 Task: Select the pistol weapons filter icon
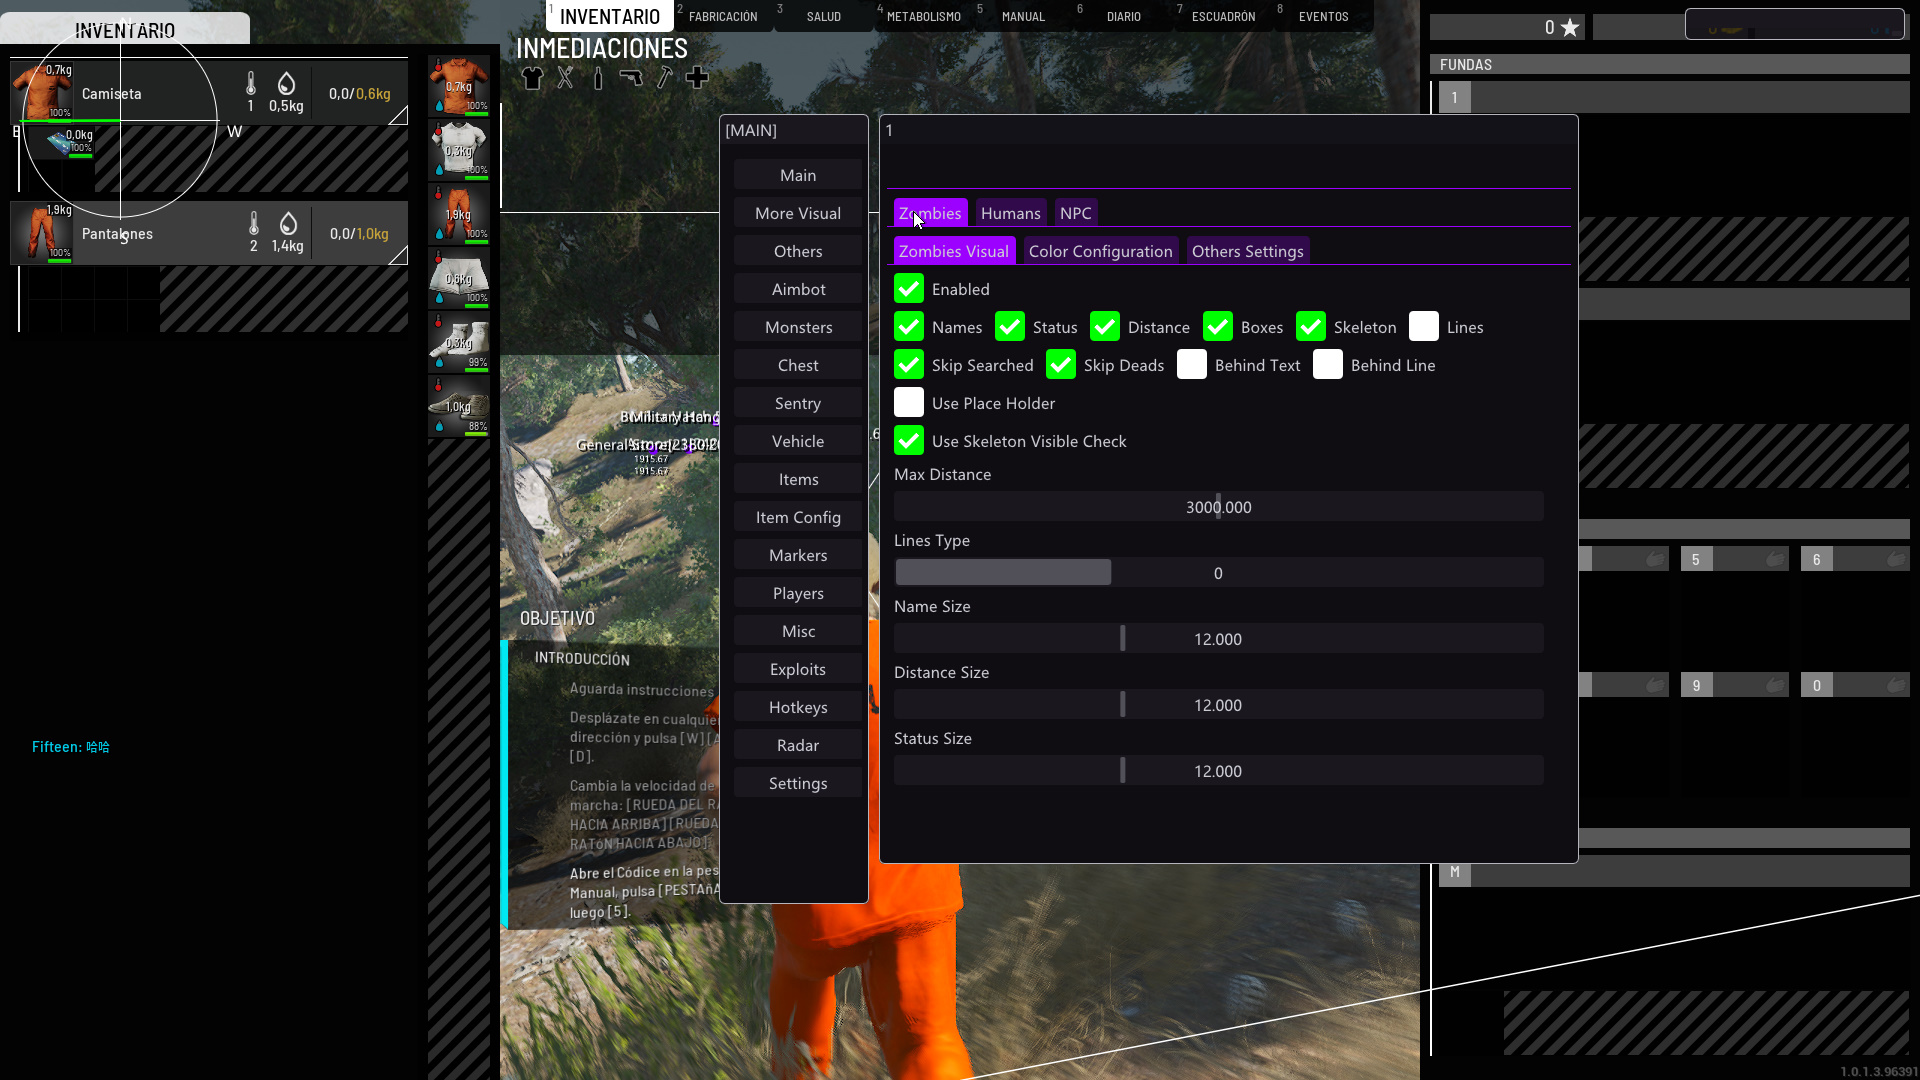pos(631,78)
